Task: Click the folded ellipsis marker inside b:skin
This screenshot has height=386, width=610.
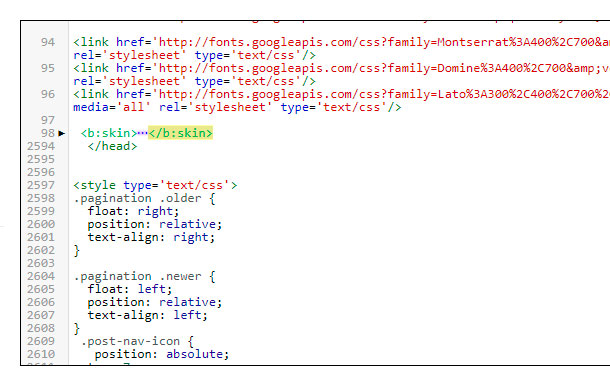Action: tap(142, 133)
